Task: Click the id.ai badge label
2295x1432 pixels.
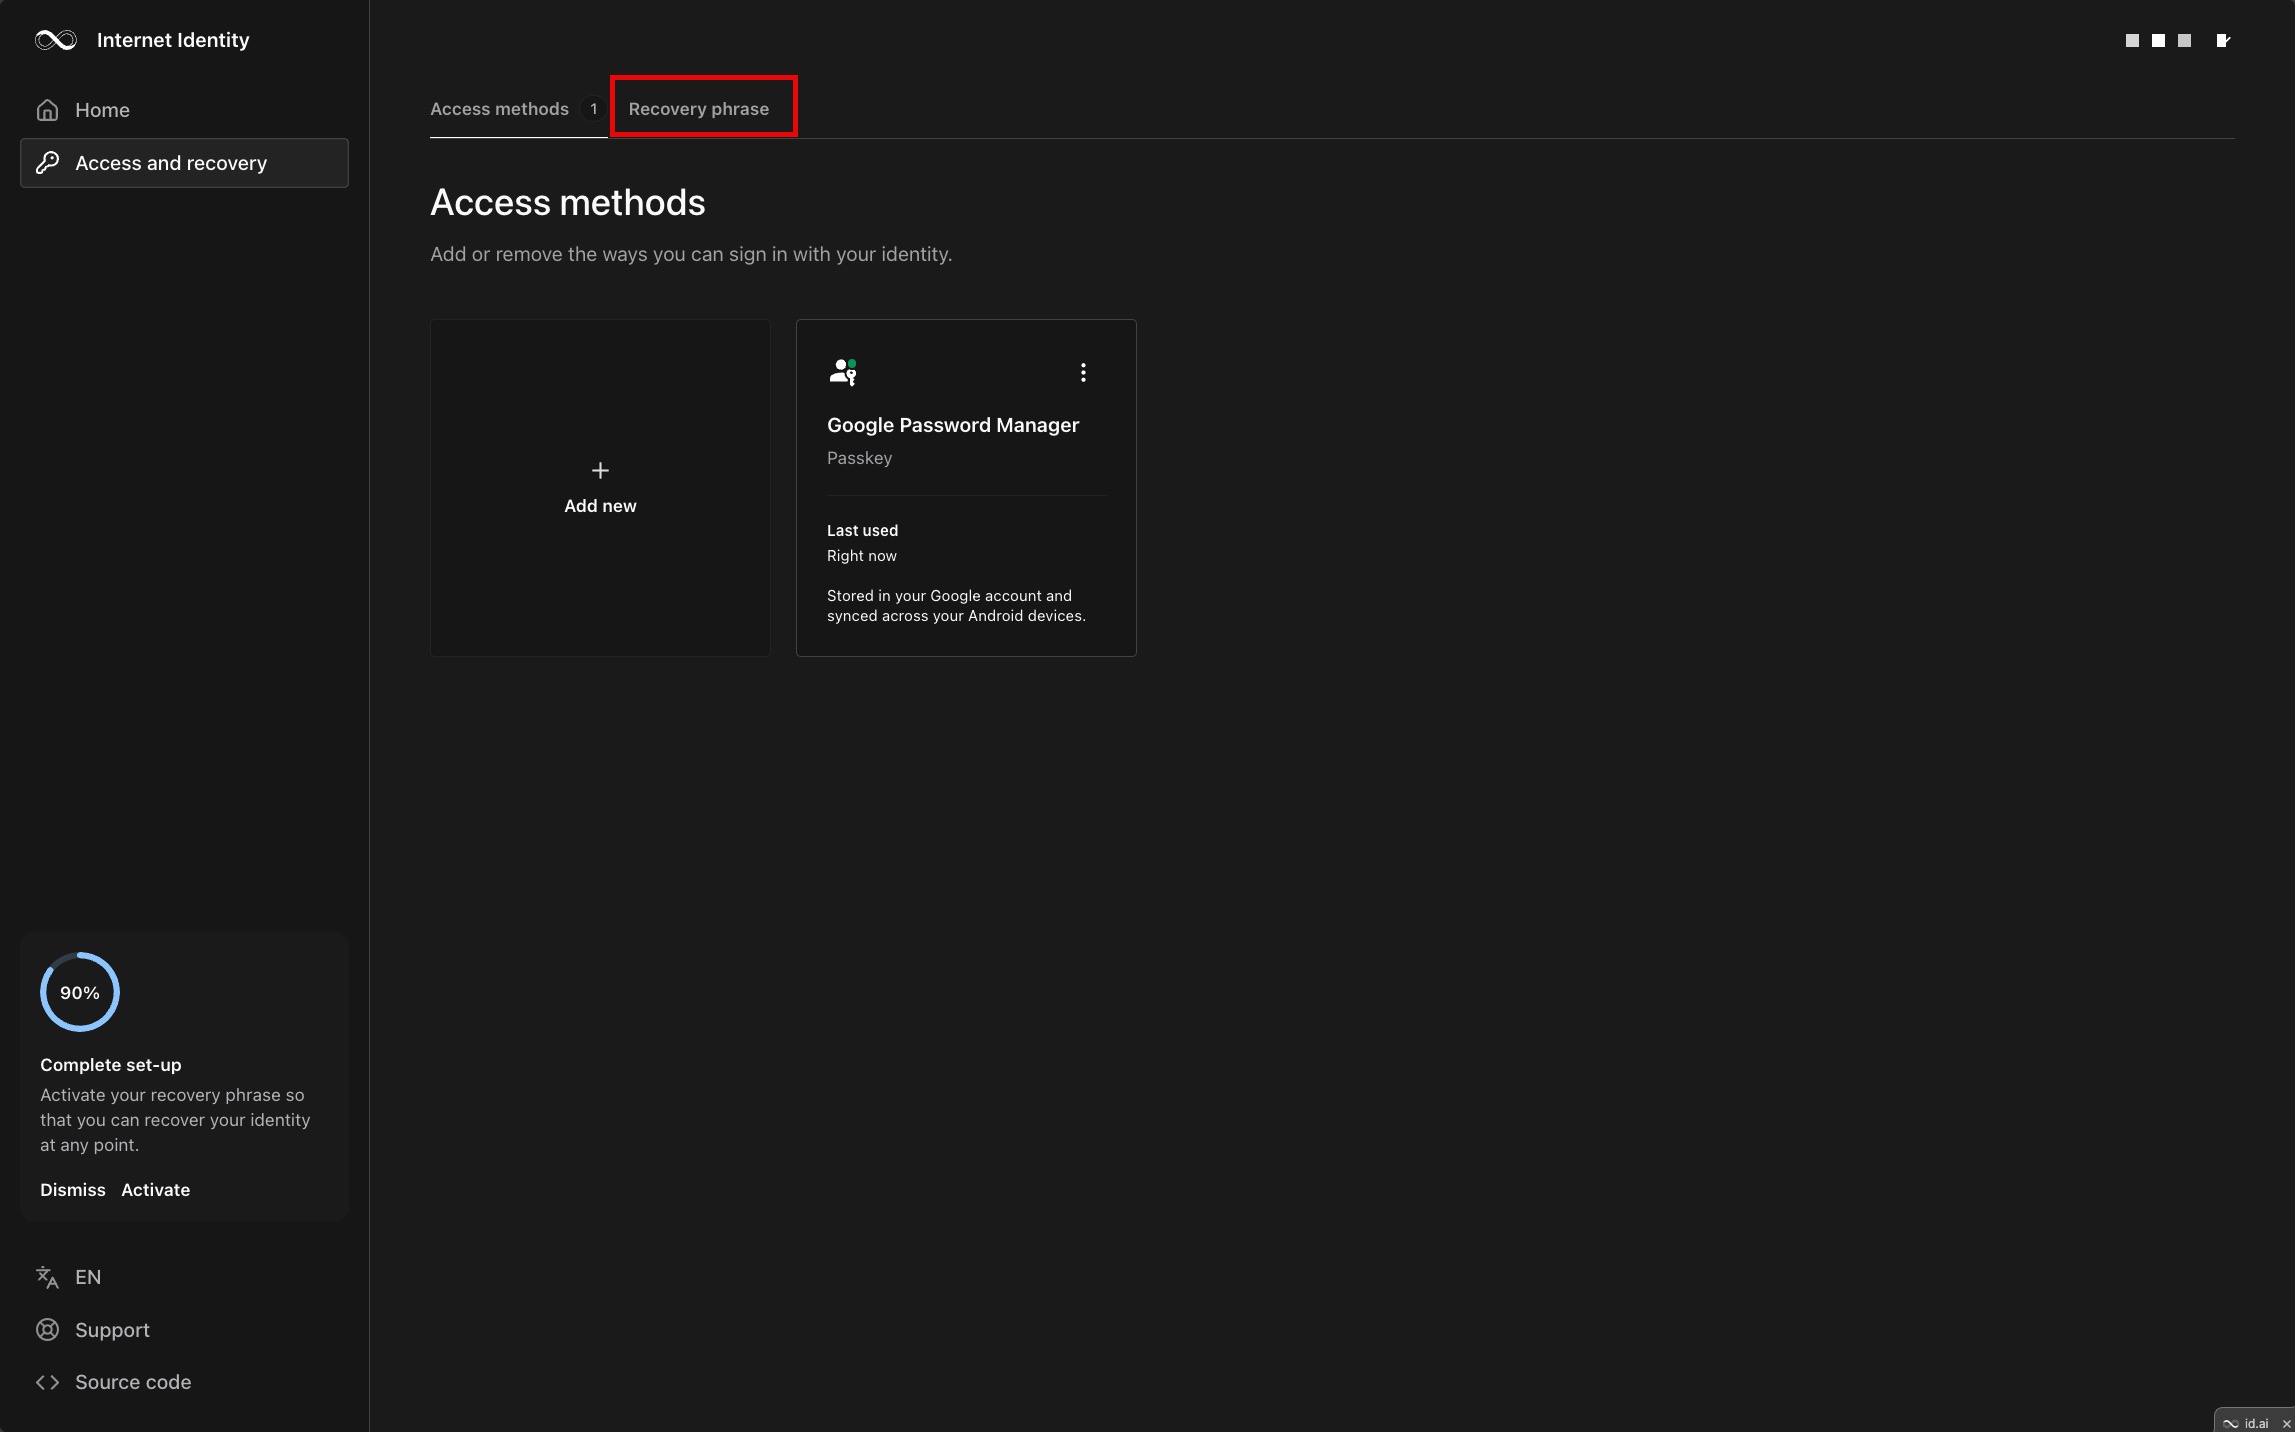Action: click(2255, 1424)
